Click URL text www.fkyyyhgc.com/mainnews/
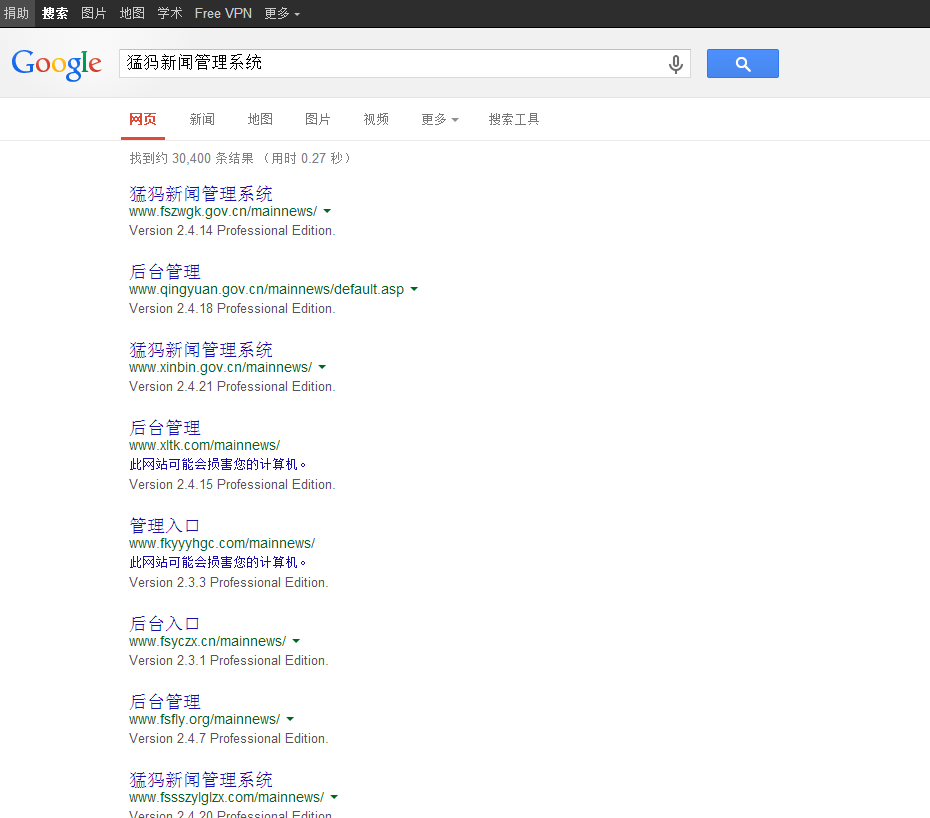Screen dimensions: 930x818 click(x=222, y=543)
